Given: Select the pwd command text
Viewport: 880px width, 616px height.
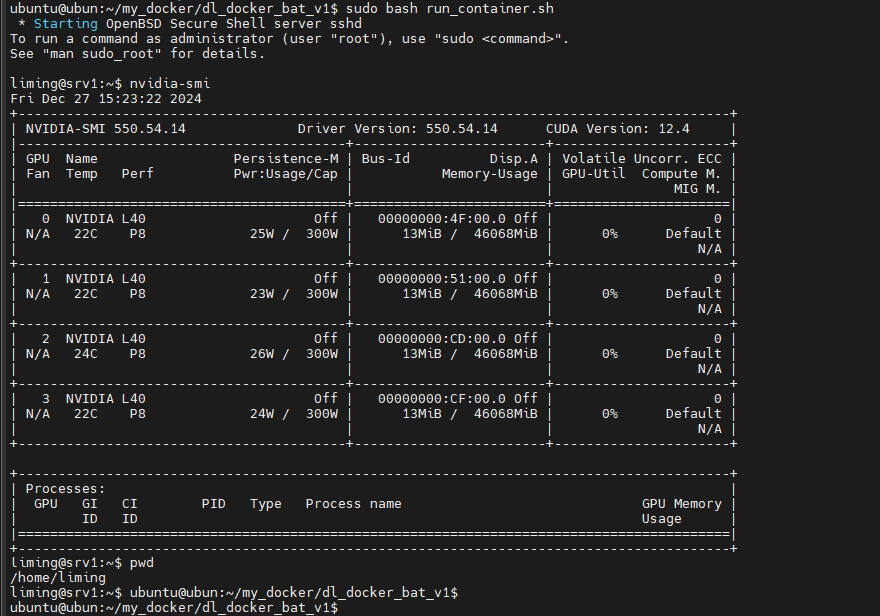Looking at the screenshot, I should tap(131, 562).
